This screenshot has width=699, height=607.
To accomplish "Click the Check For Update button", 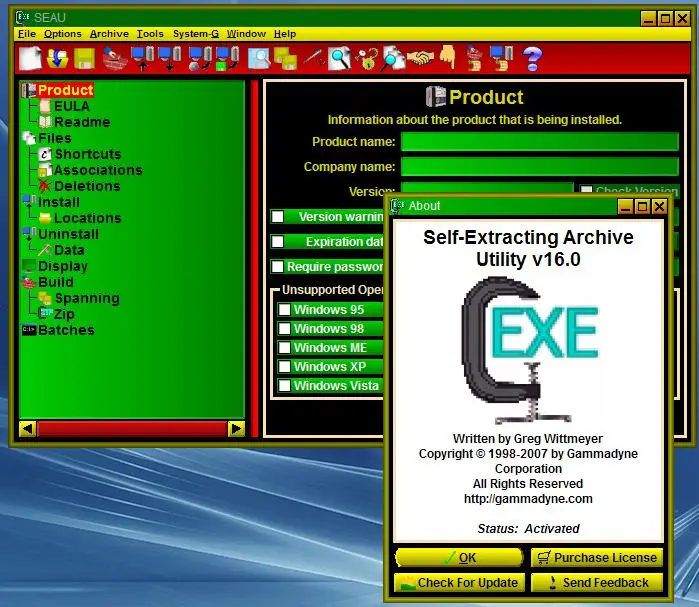I will click(x=459, y=582).
